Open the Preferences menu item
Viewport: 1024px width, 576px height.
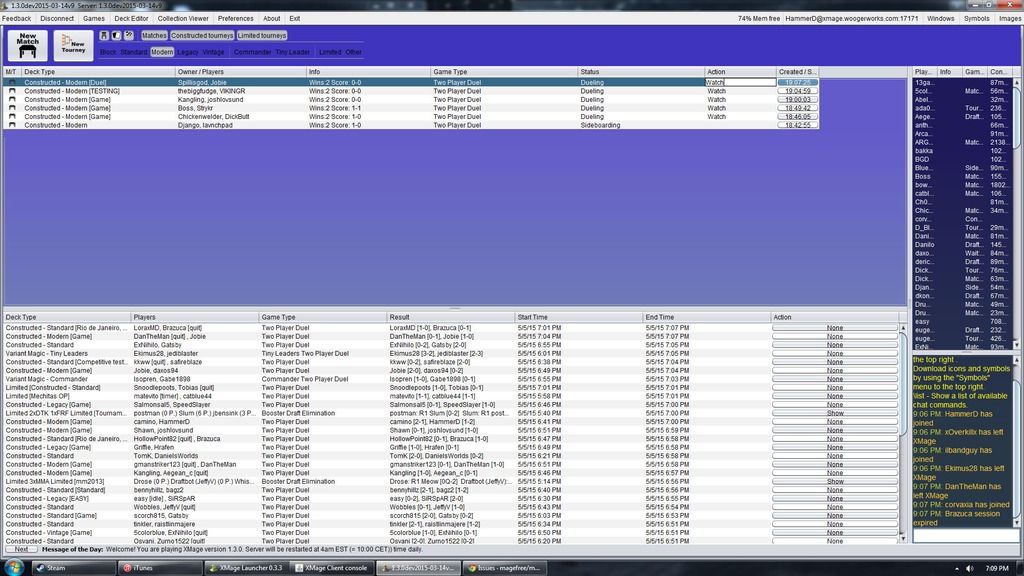click(x=235, y=18)
